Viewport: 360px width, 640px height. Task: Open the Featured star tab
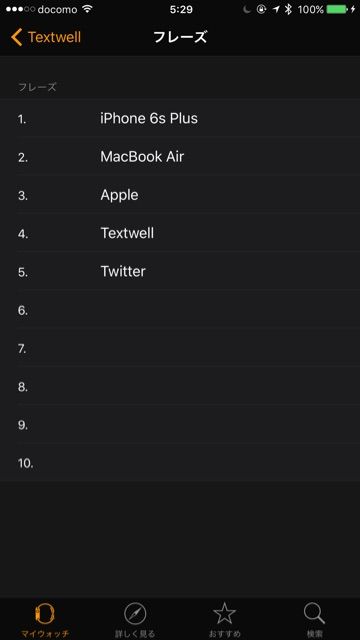point(224,613)
